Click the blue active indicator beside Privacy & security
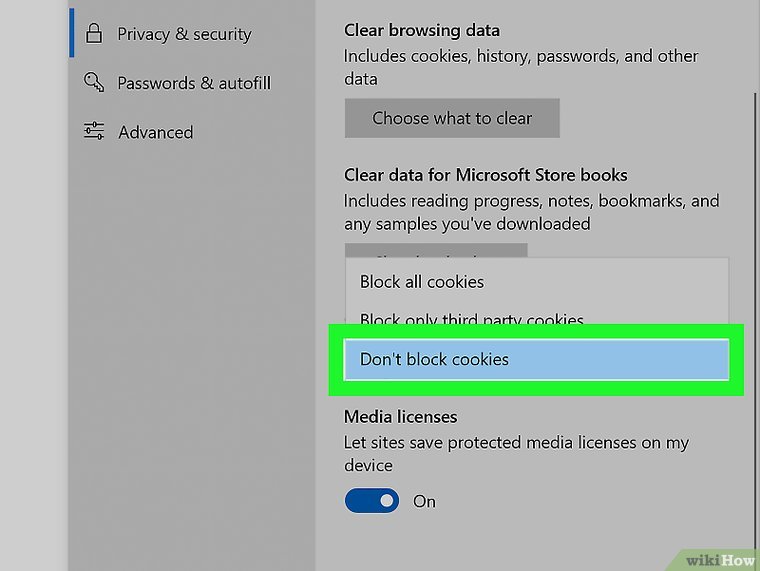 71,34
